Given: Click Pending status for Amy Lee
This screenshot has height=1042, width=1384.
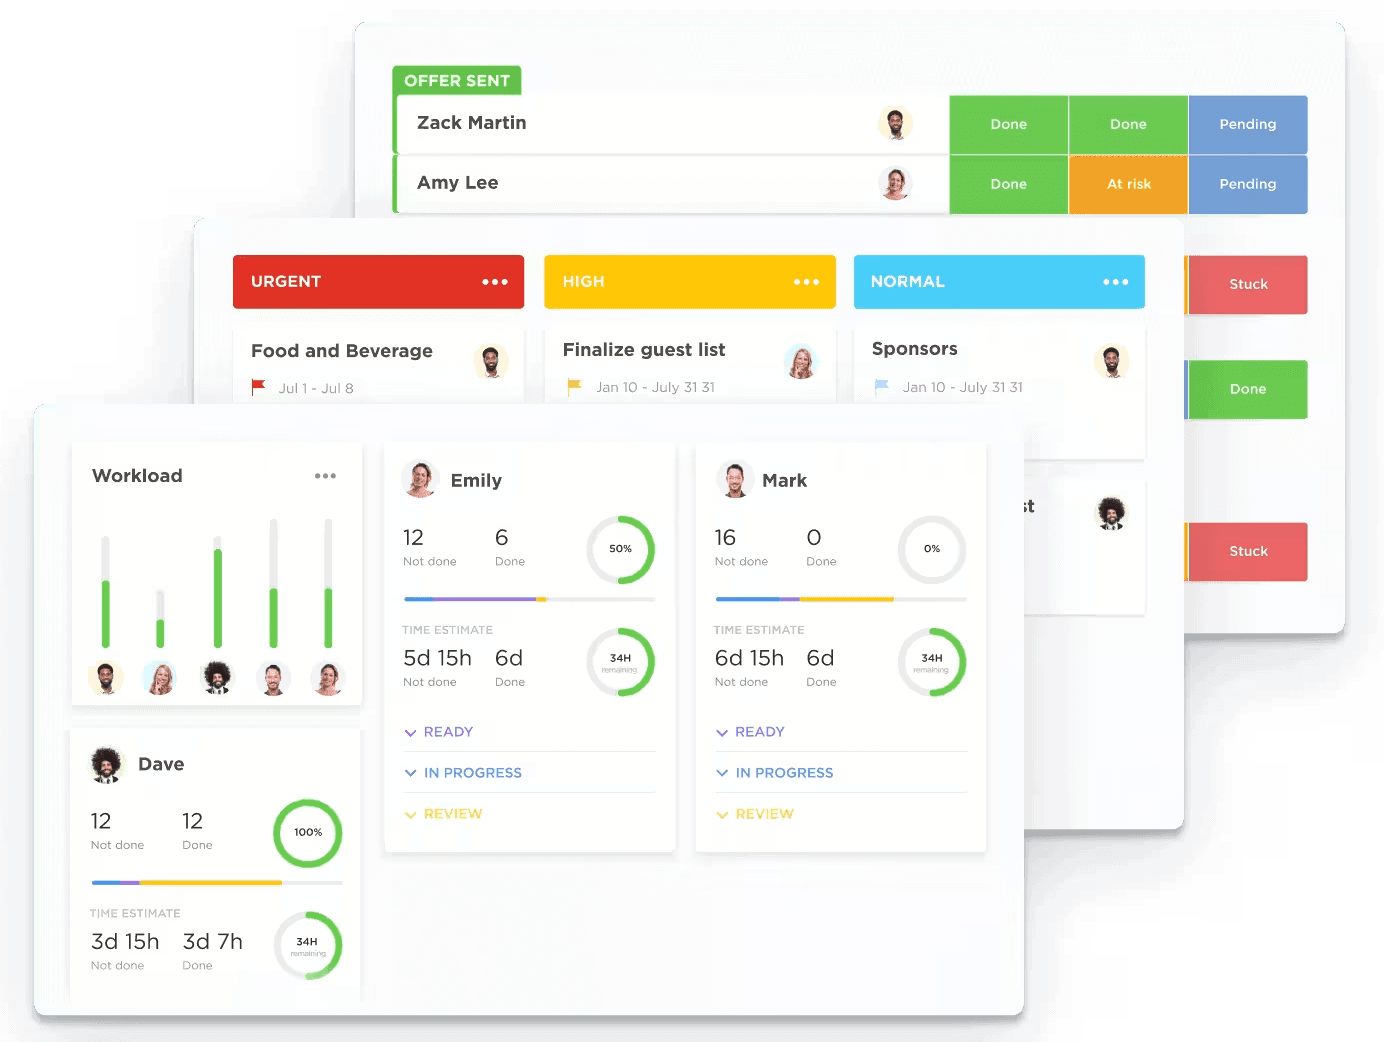Looking at the screenshot, I should 1248,184.
